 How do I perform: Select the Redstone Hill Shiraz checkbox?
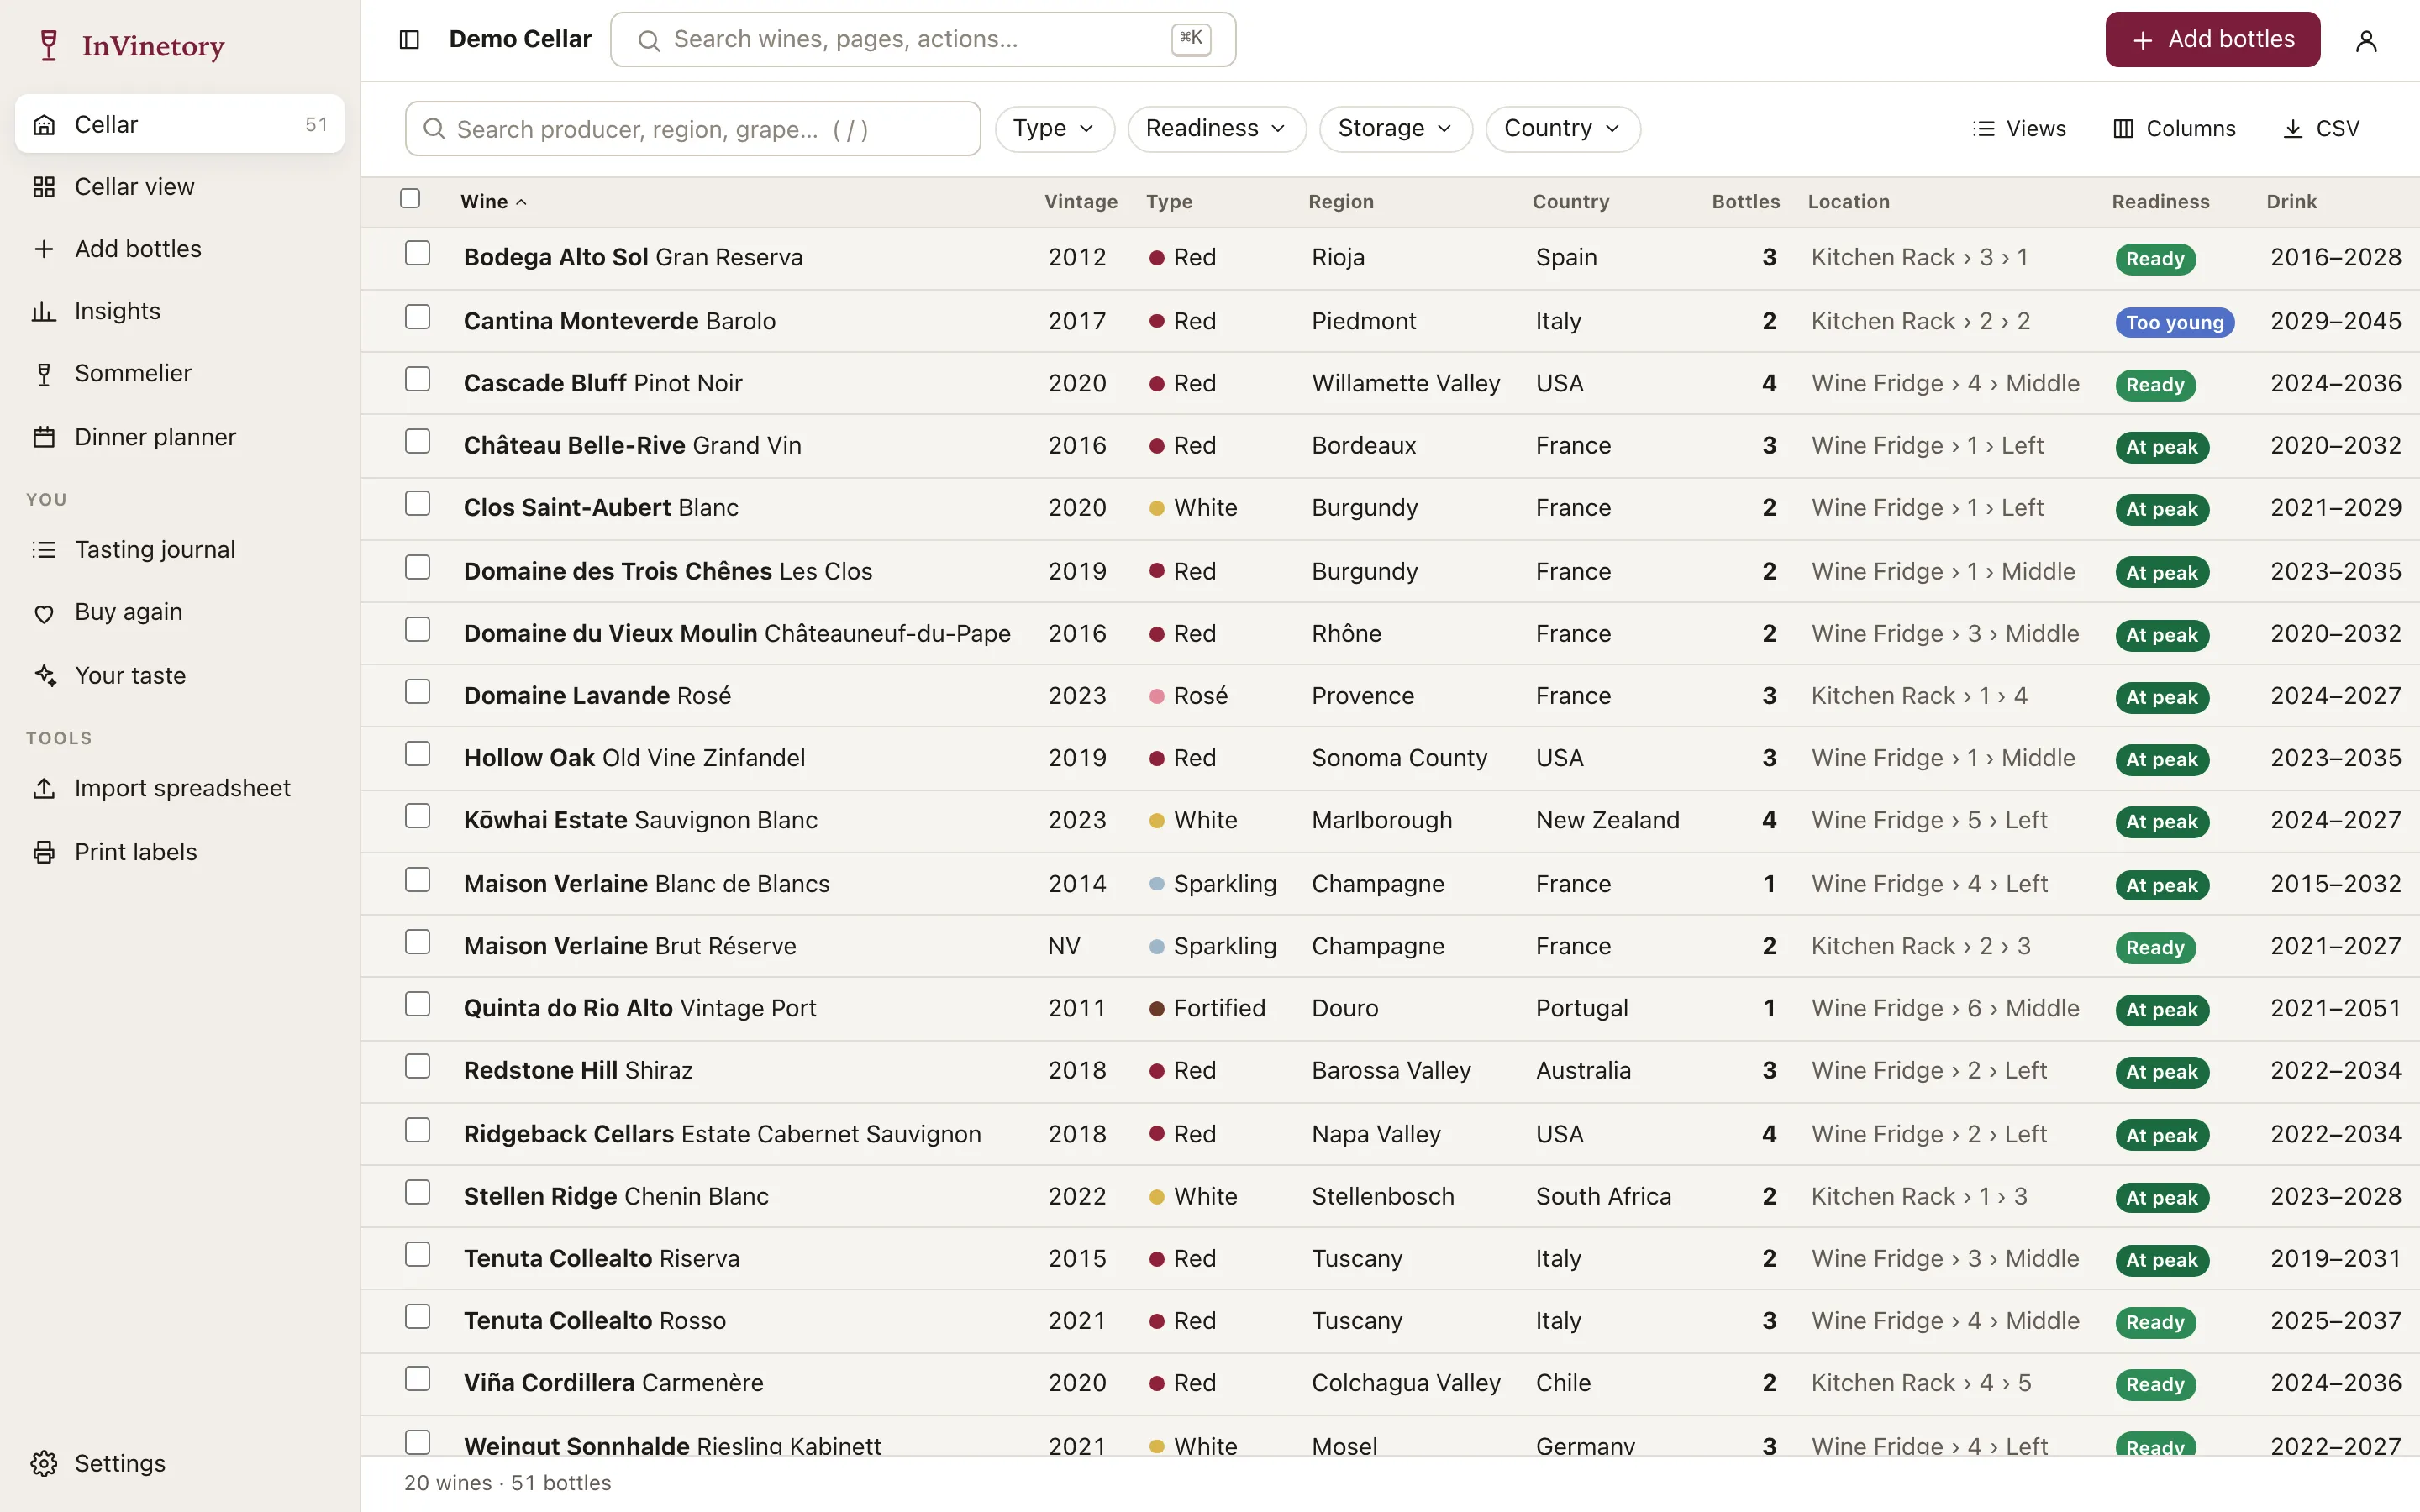pyautogui.click(x=418, y=1066)
